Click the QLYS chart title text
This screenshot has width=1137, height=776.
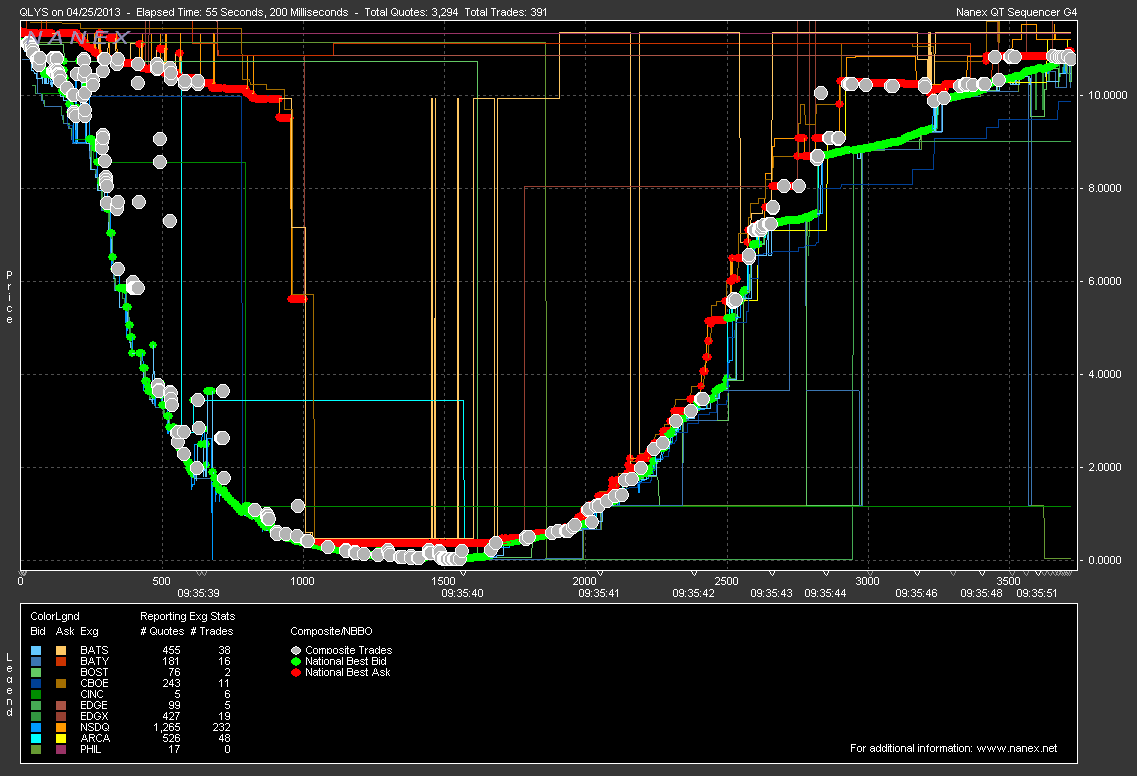tap(283, 12)
